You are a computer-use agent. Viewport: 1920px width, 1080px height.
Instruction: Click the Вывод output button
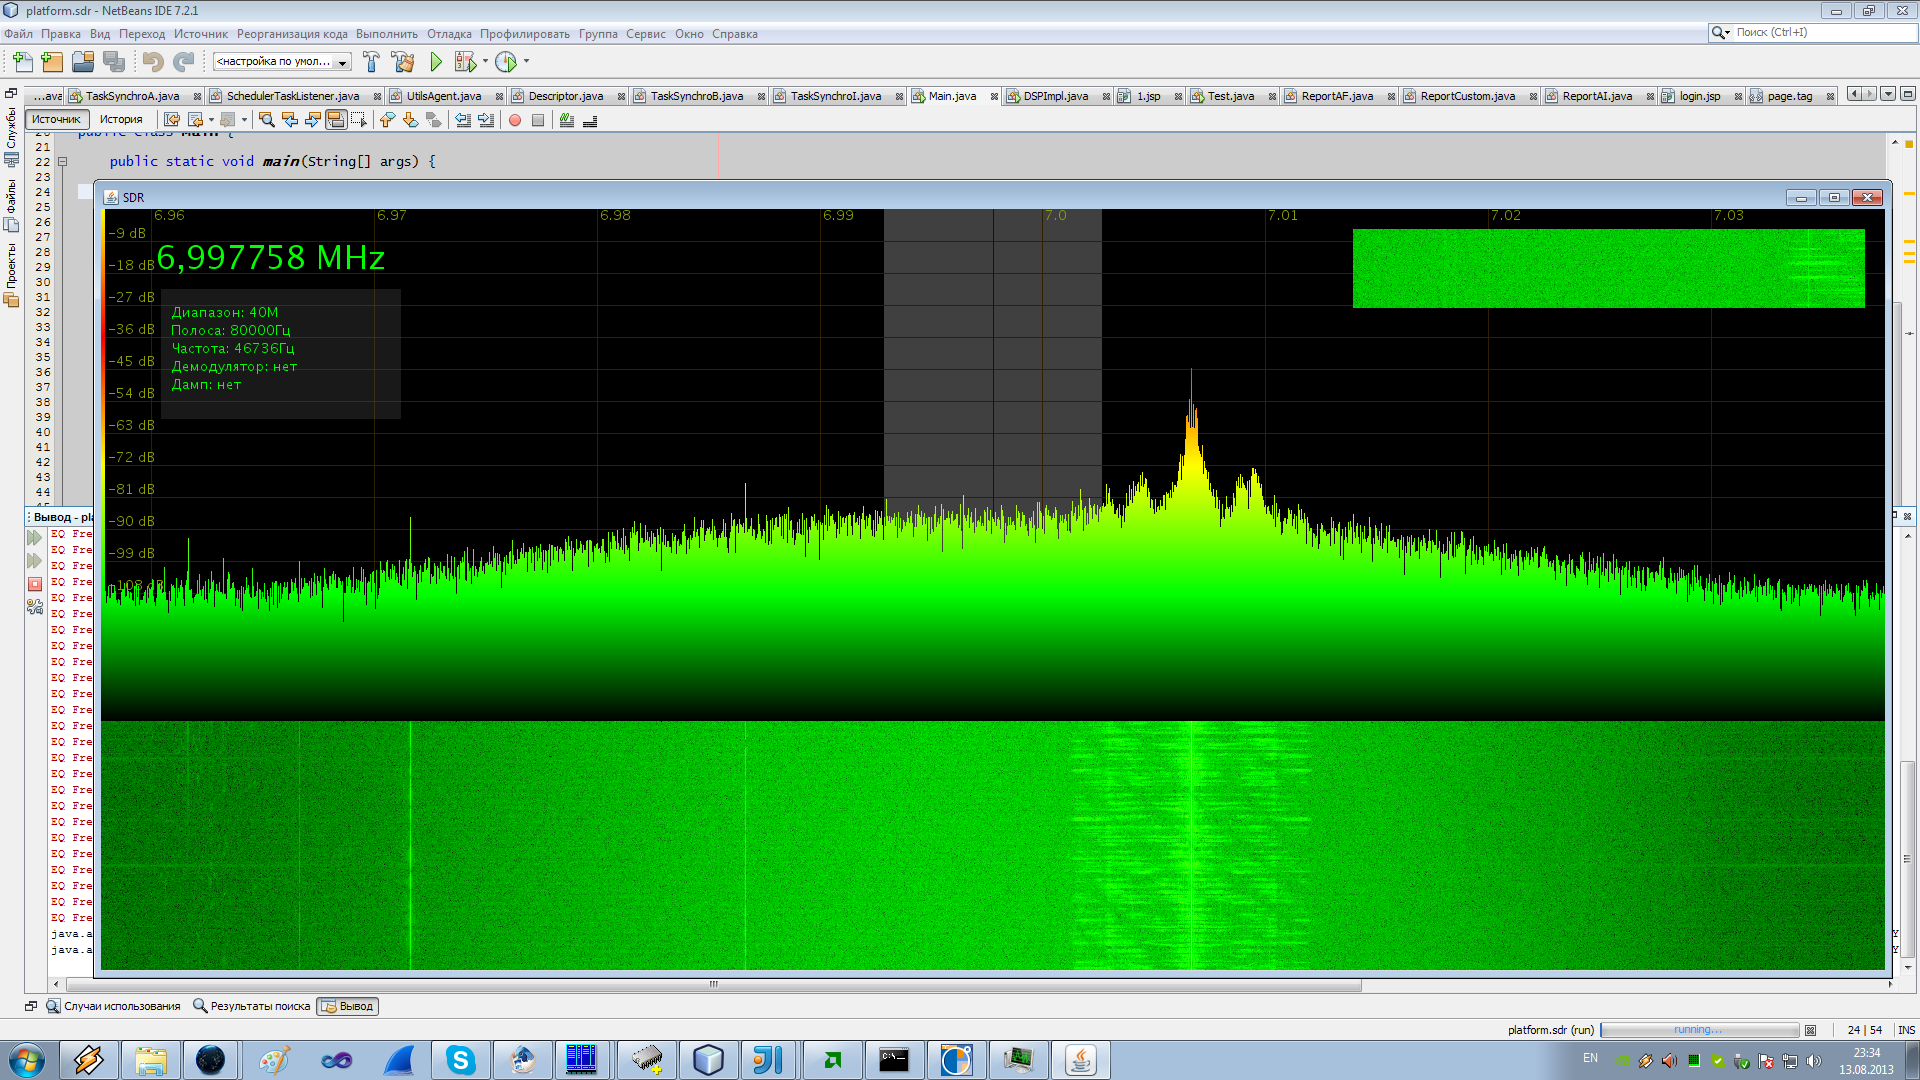pos(348,1006)
